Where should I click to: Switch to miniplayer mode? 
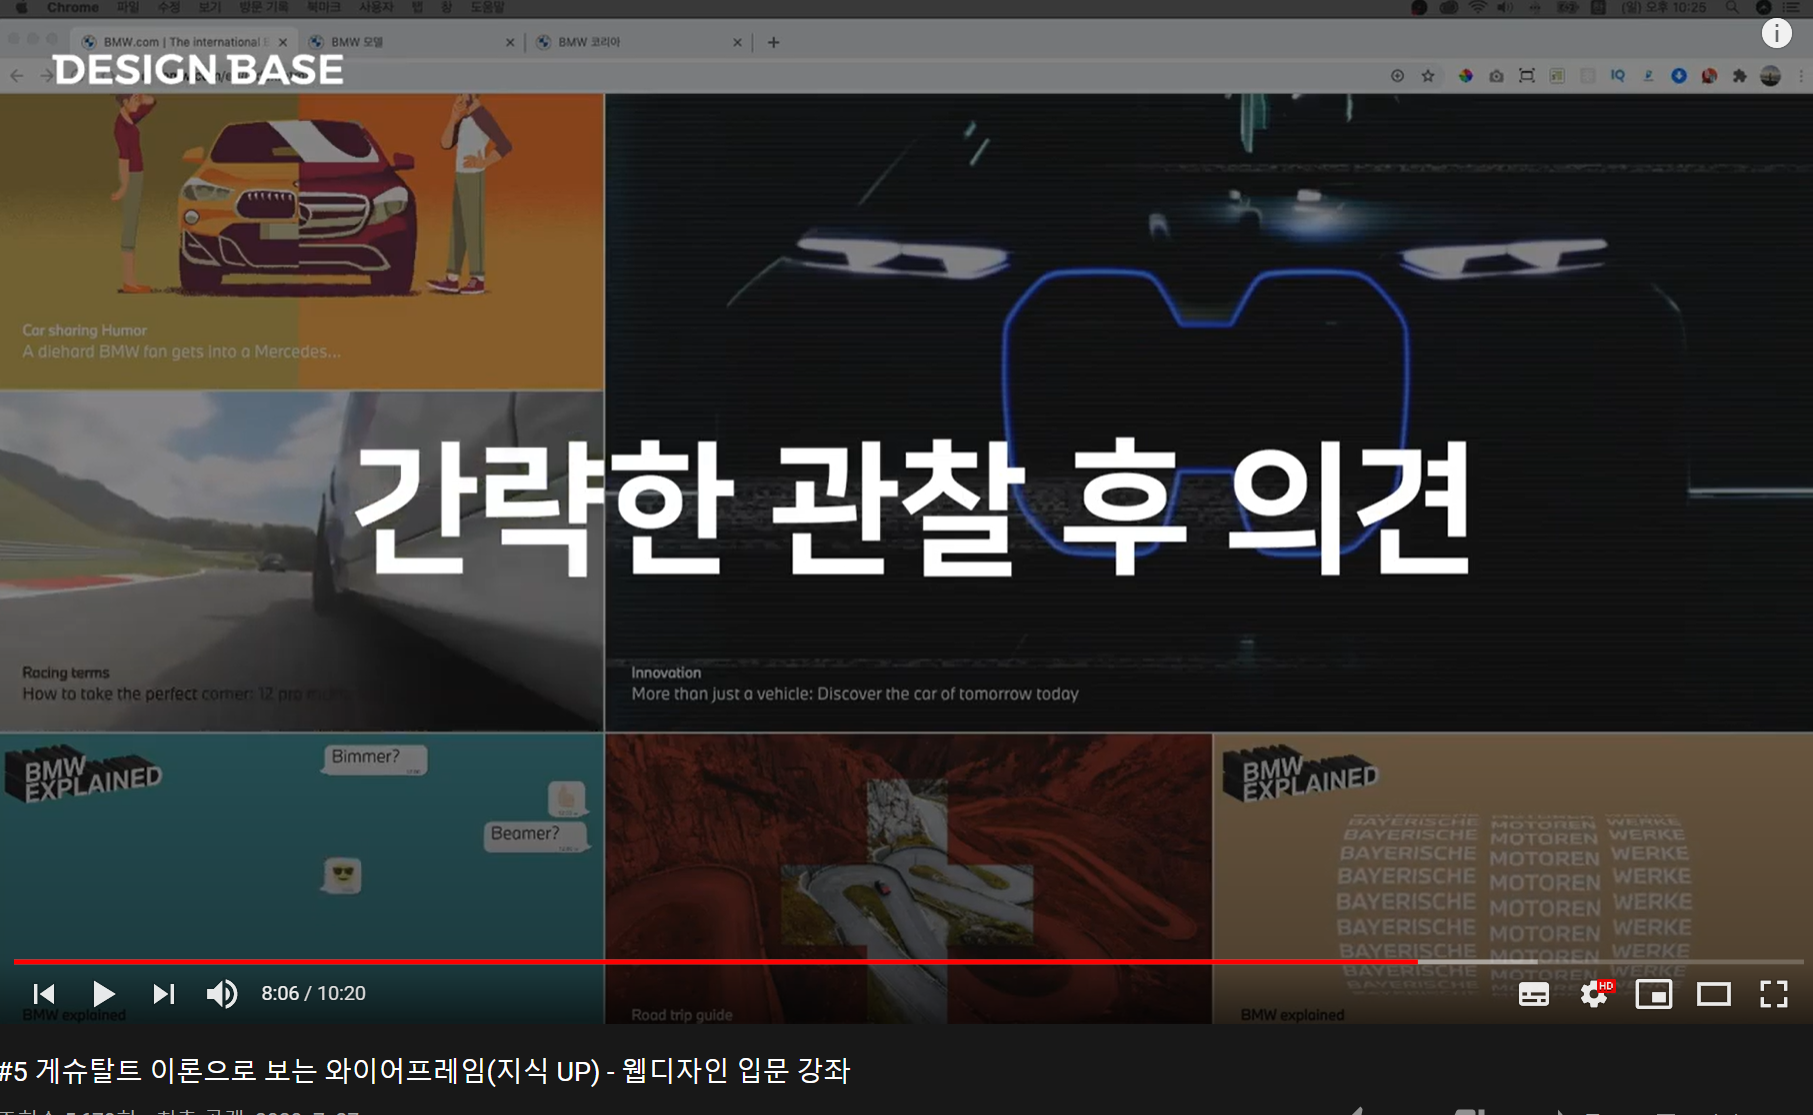[1654, 994]
